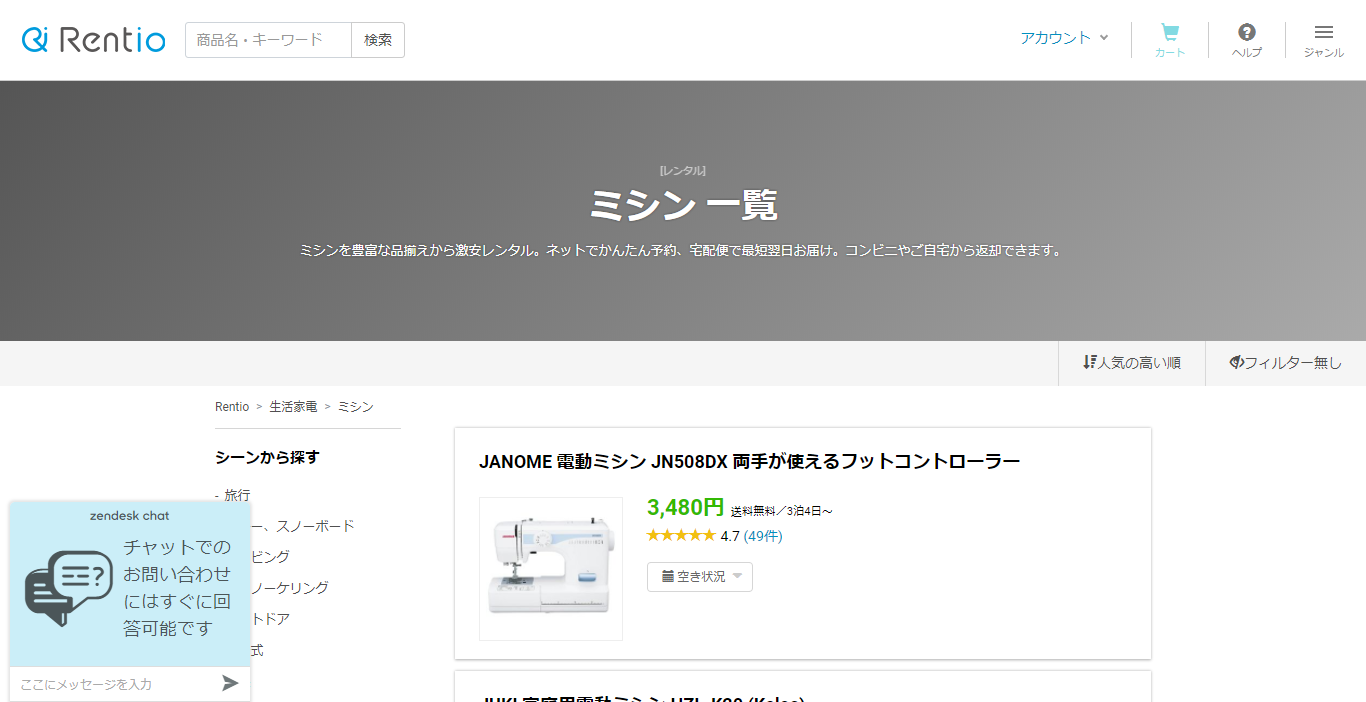Click the product keyword search field
This screenshot has width=1366, height=702.
pyautogui.click(x=268, y=40)
